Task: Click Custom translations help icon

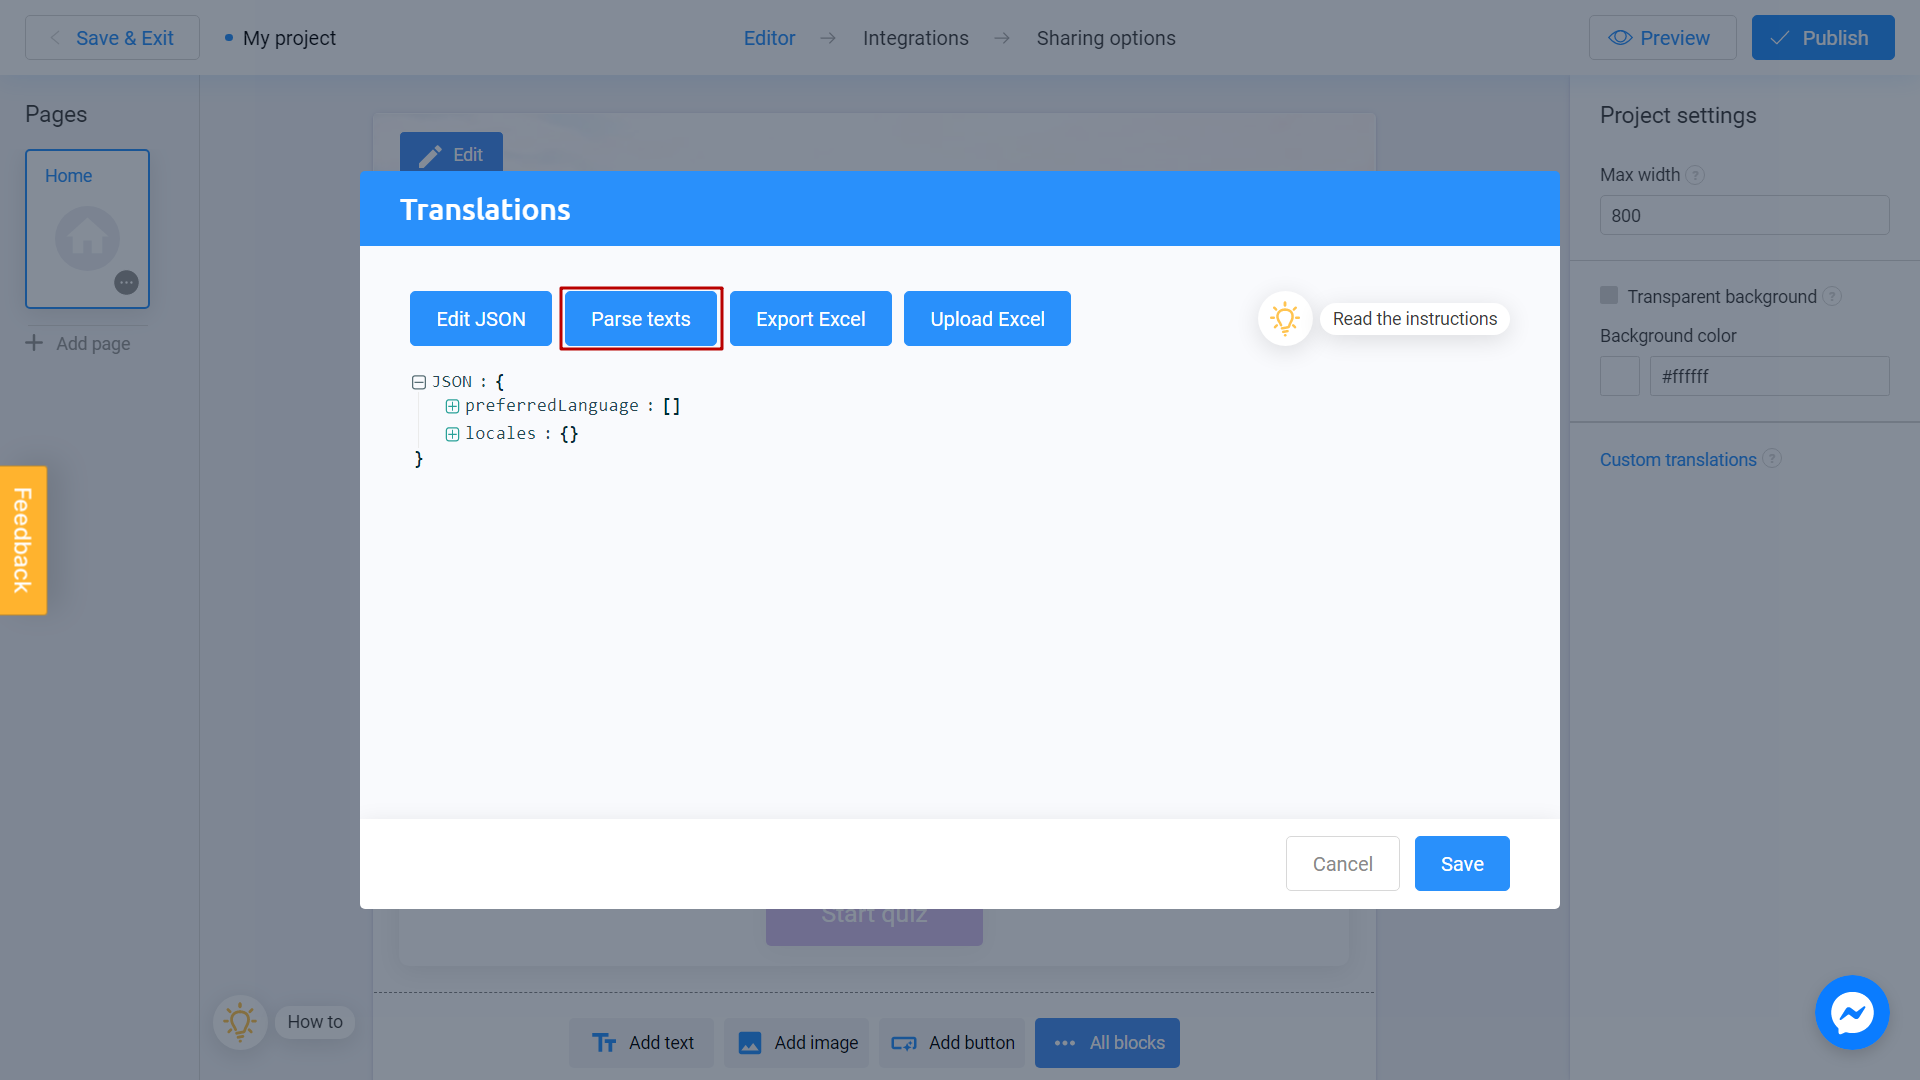Action: [1772, 458]
